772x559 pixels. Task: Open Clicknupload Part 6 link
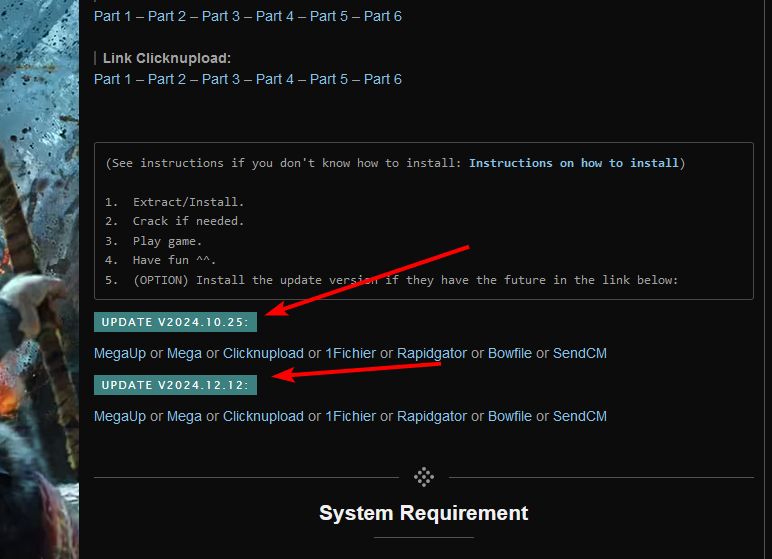[383, 79]
